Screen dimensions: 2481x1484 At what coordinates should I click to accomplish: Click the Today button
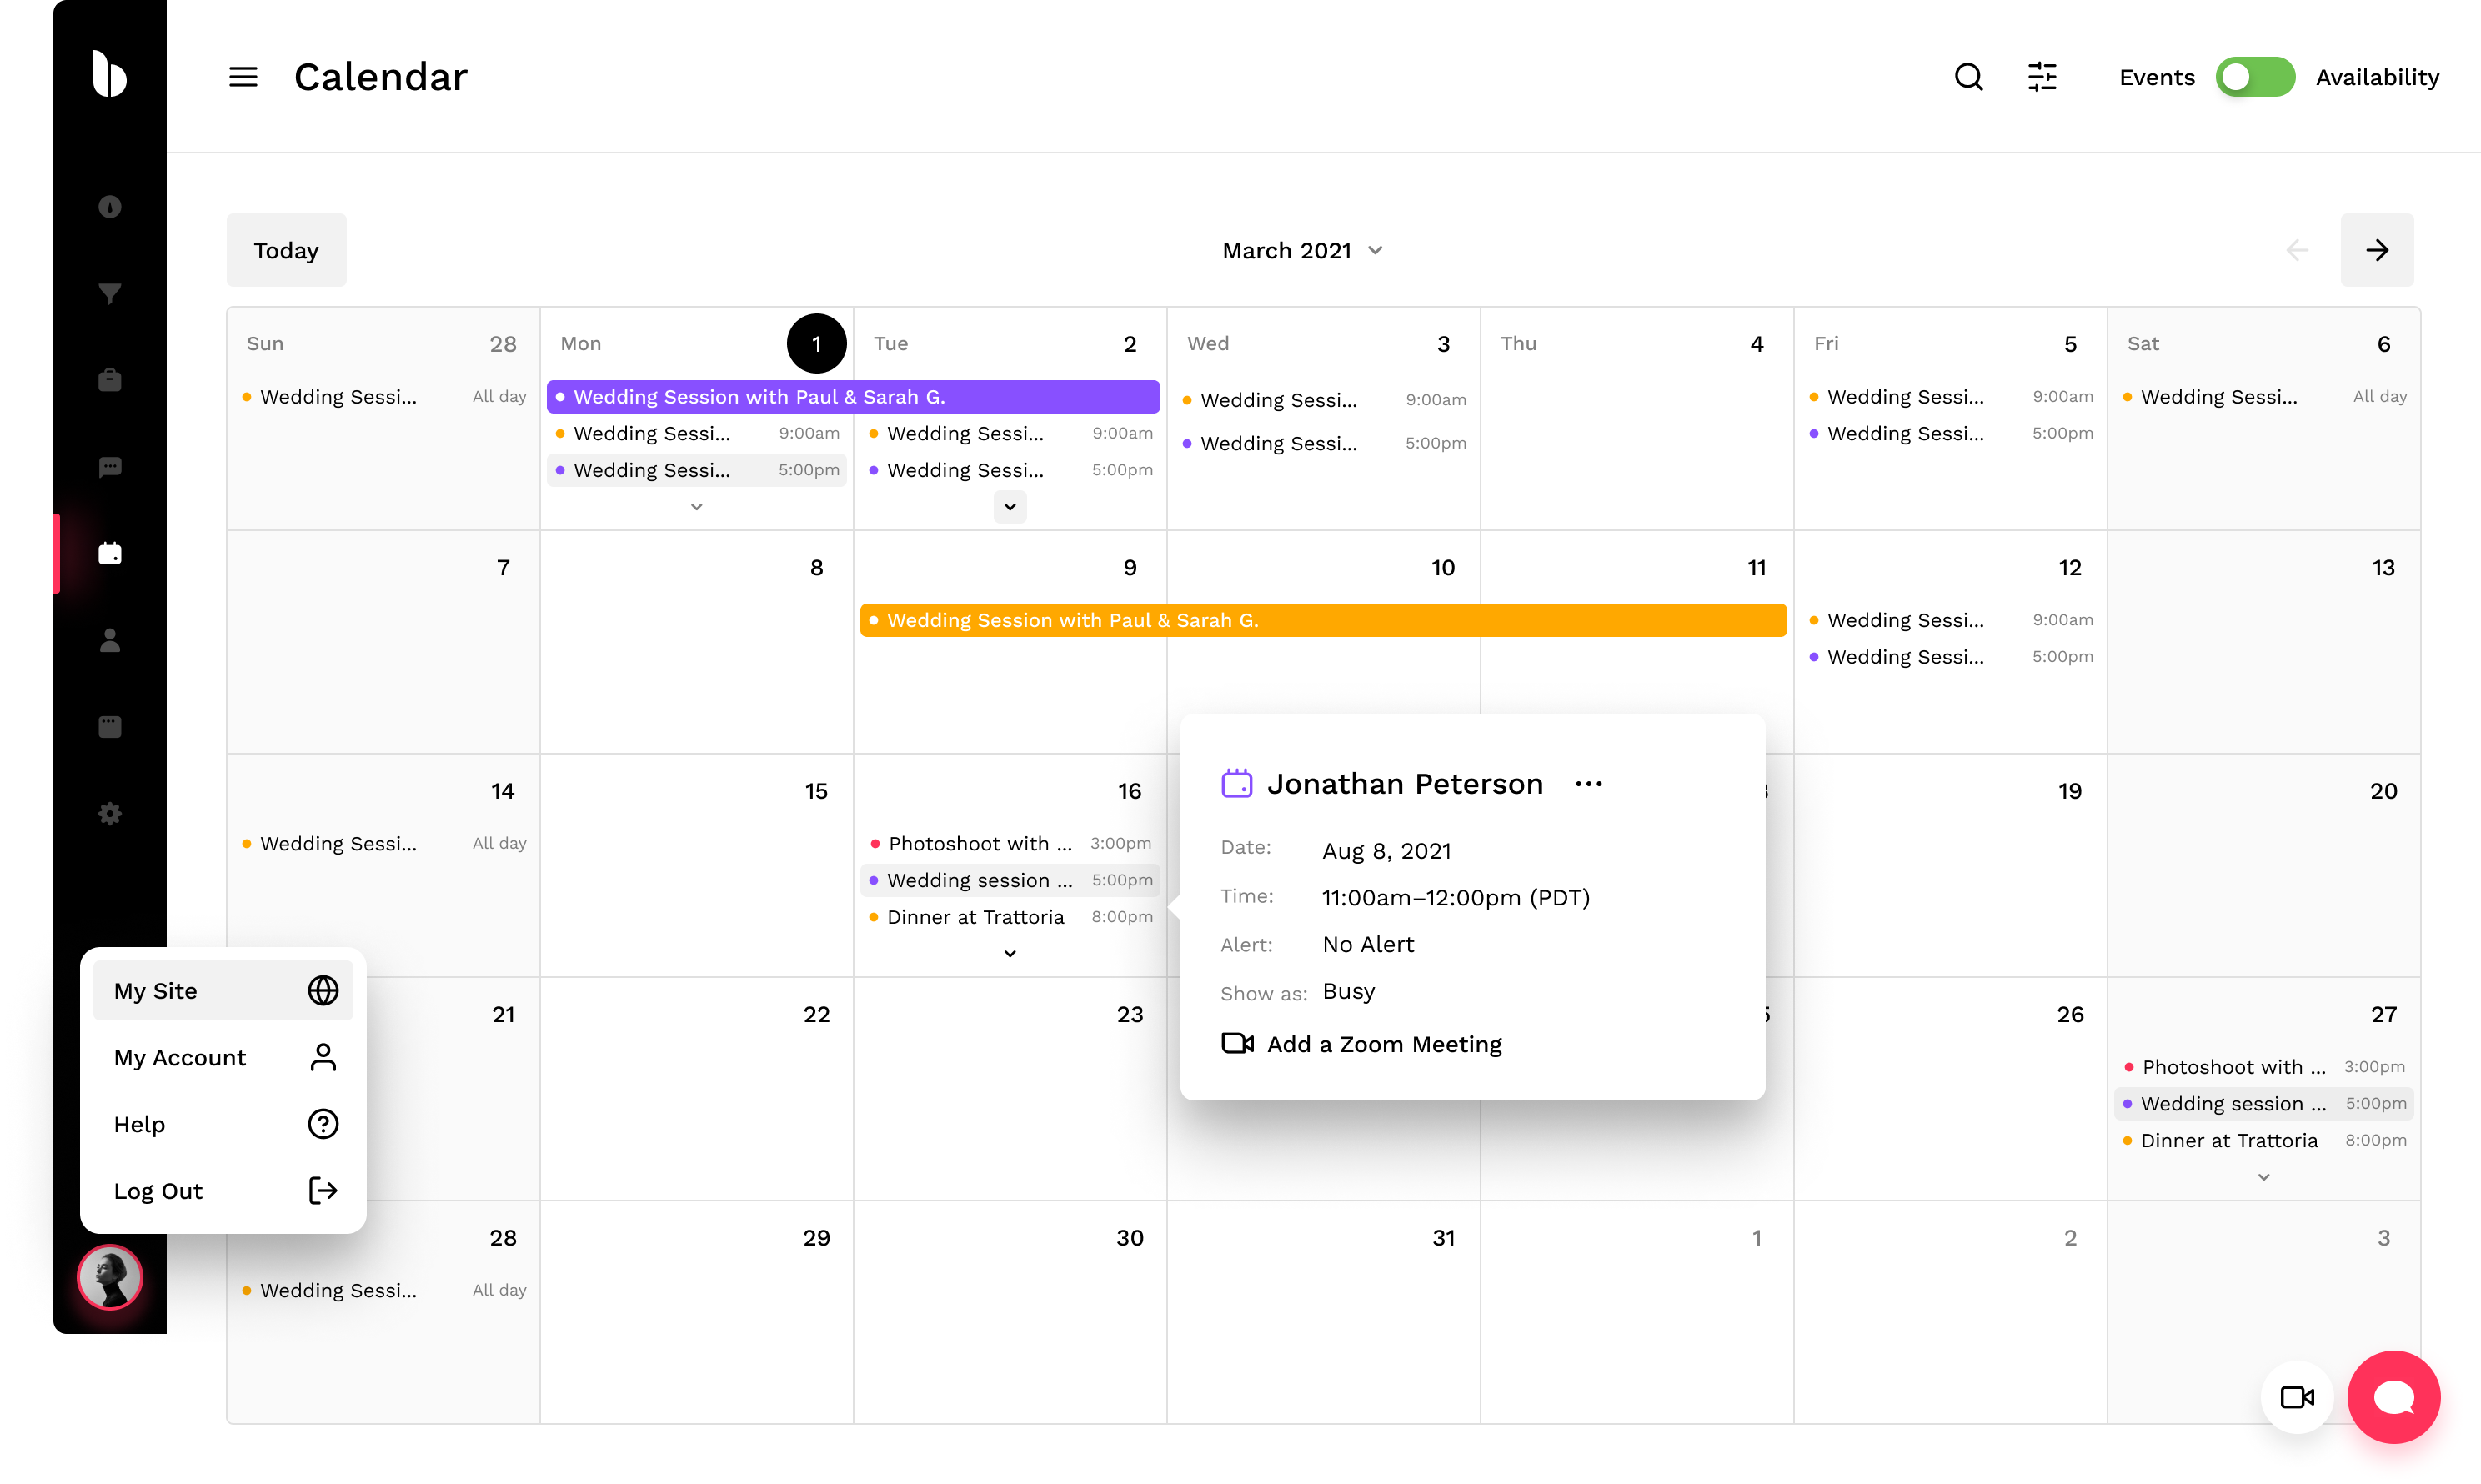(286, 250)
